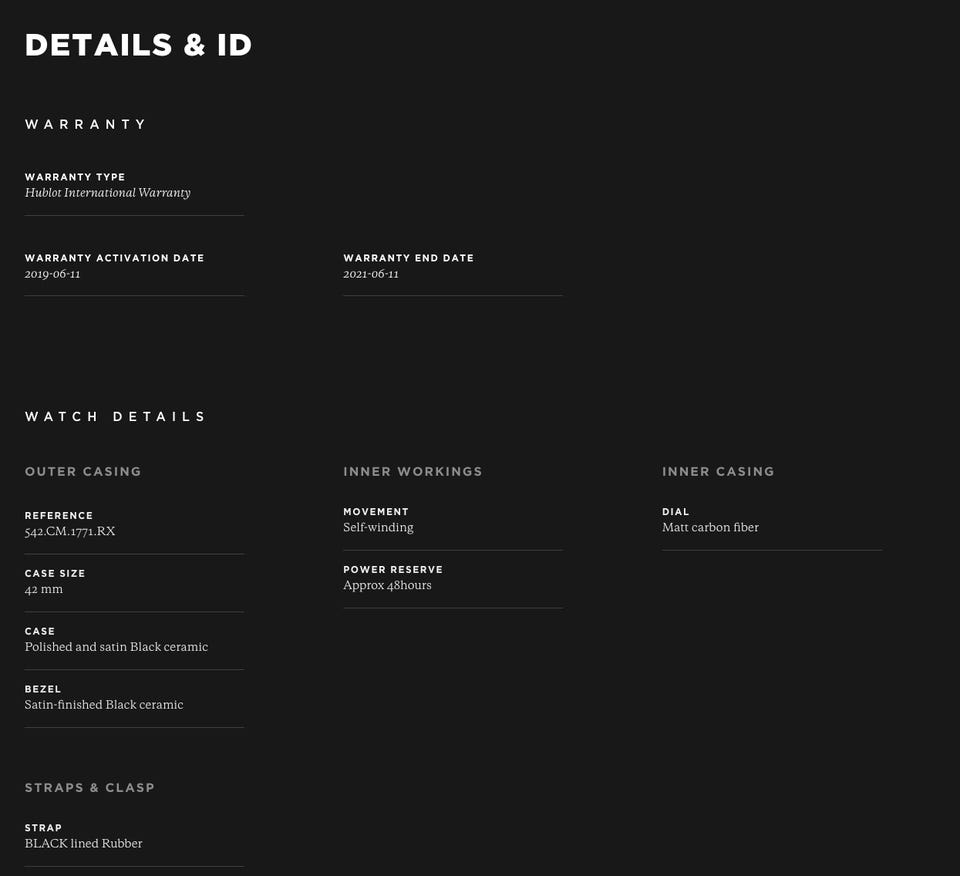Click the Self-winding movement value
Screen dimensions: 960x876
pyautogui.click(x=378, y=527)
